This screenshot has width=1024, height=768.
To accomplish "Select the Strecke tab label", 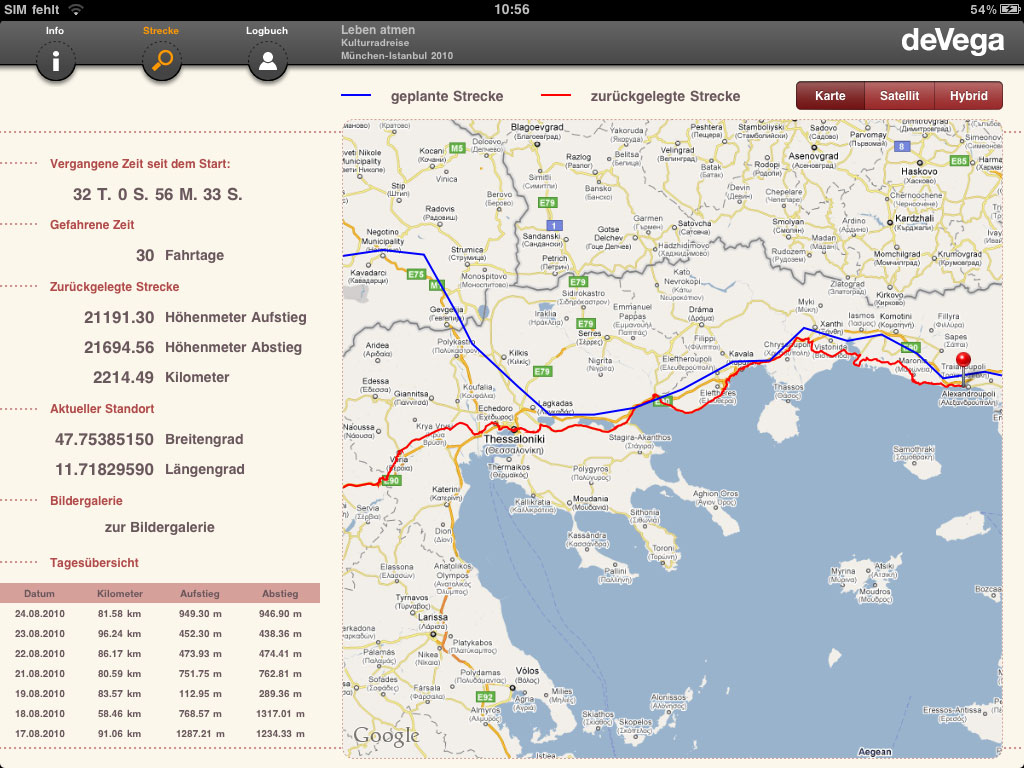I will [x=161, y=31].
